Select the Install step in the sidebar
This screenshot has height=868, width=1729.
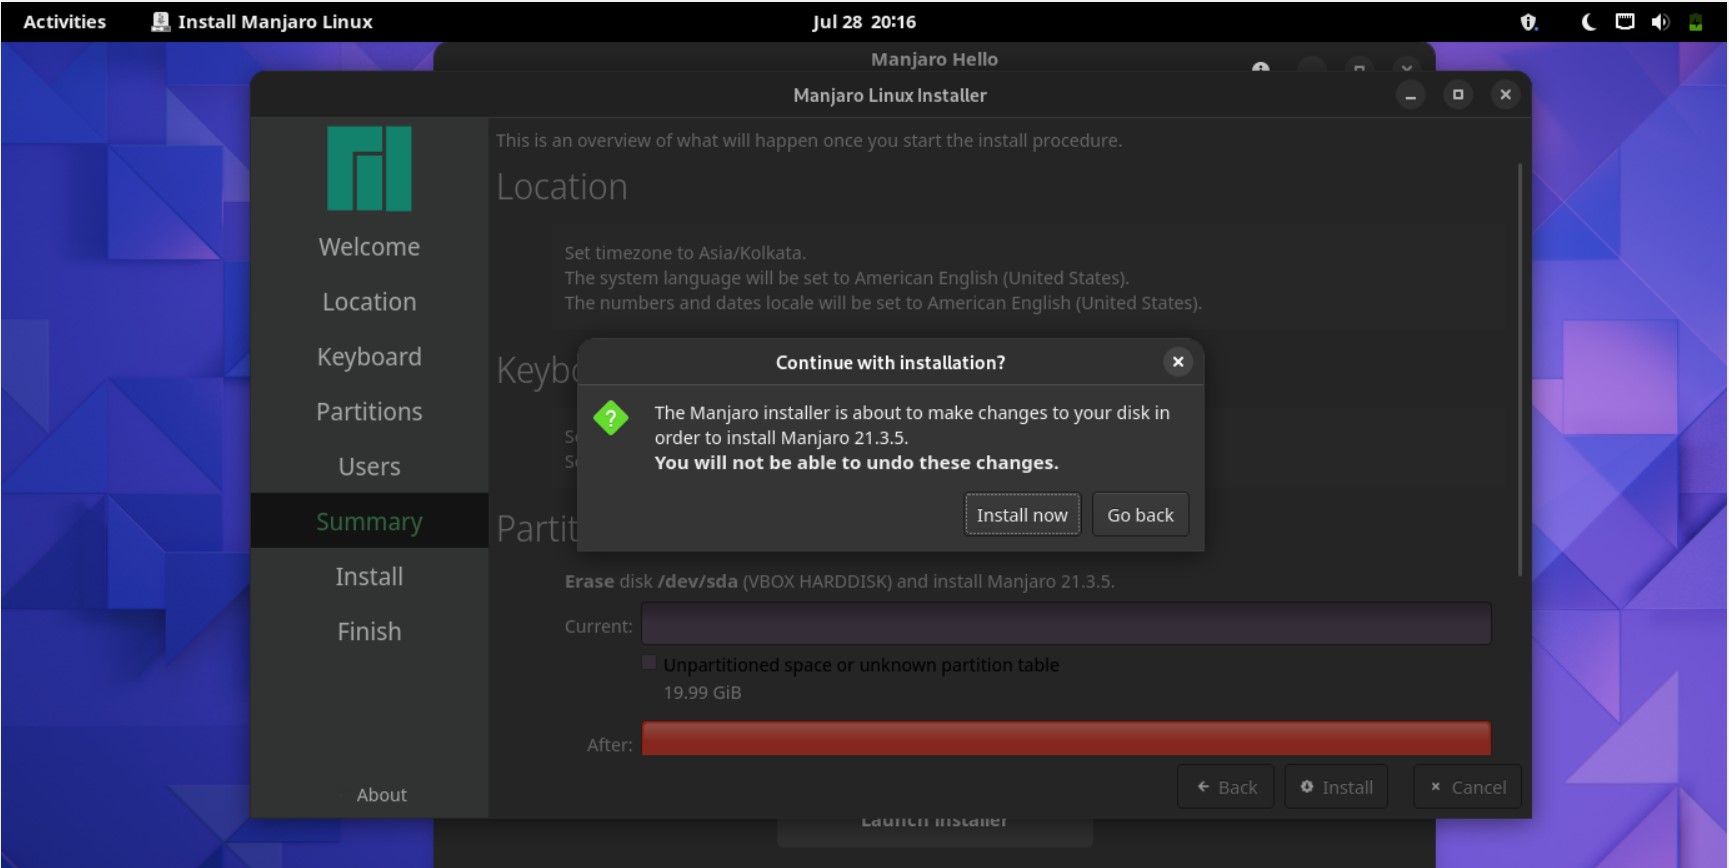[x=369, y=577]
